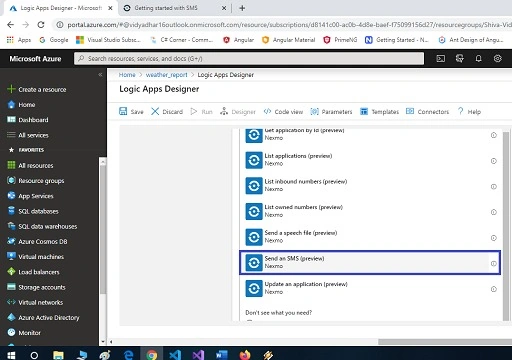The width and height of the screenshot is (512, 360).
Task: Open Help from the toolbar
Action: 469,112
